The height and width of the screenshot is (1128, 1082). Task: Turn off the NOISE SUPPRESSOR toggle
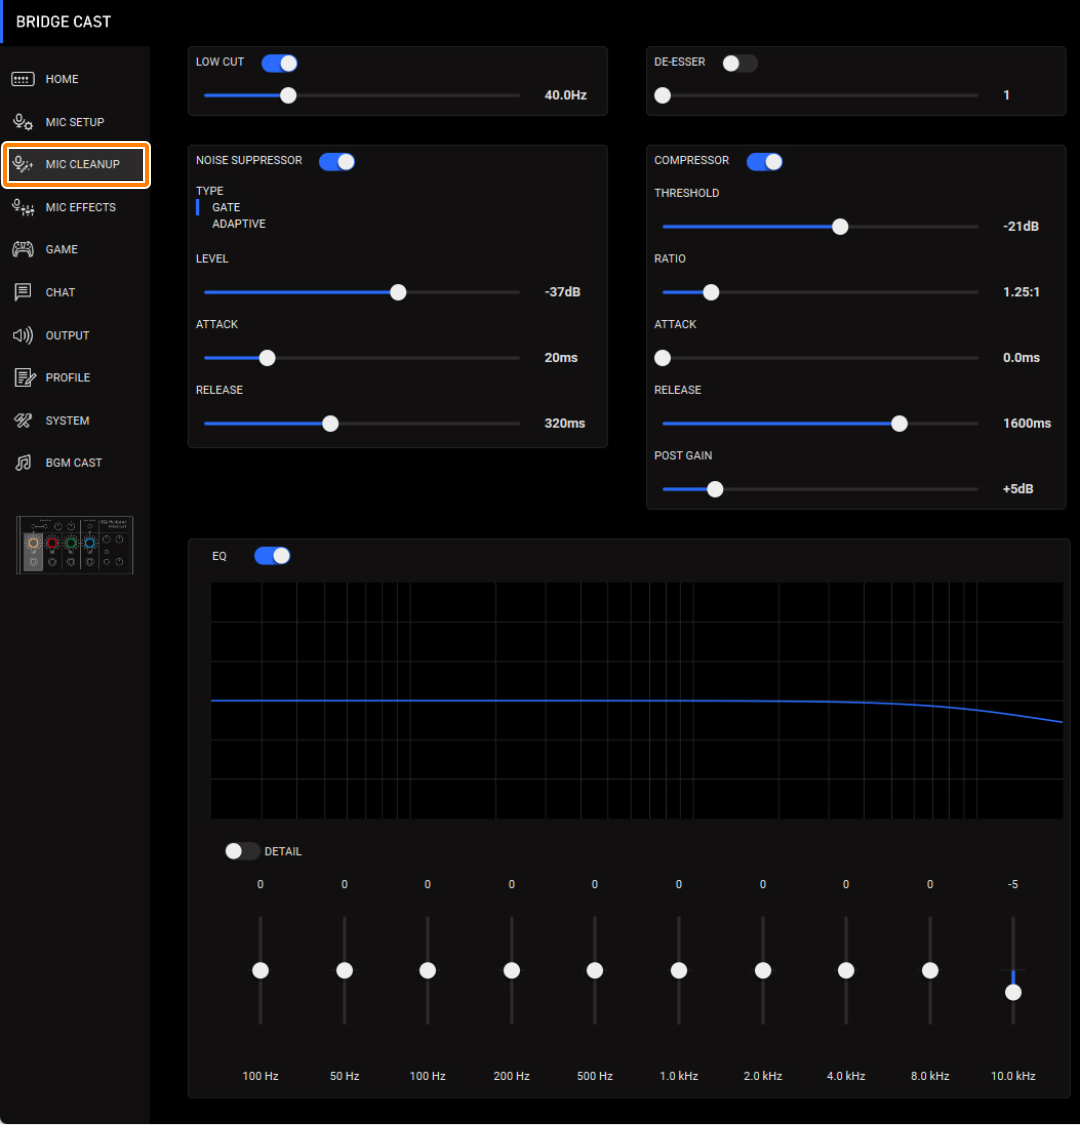pos(337,162)
